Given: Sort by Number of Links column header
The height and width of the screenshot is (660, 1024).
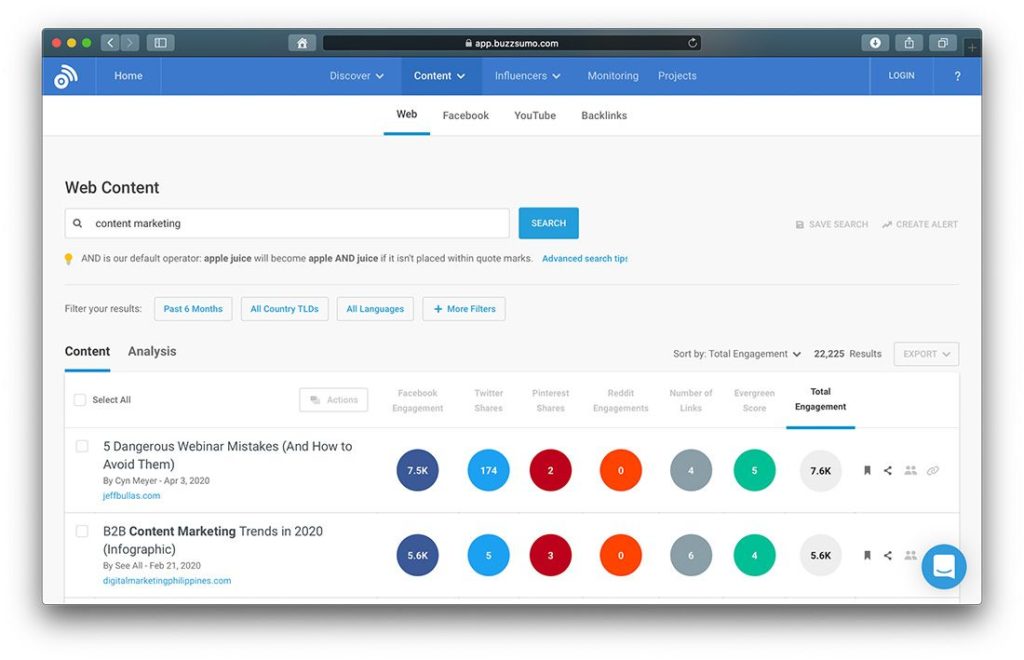Looking at the screenshot, I should pos(691,400).
